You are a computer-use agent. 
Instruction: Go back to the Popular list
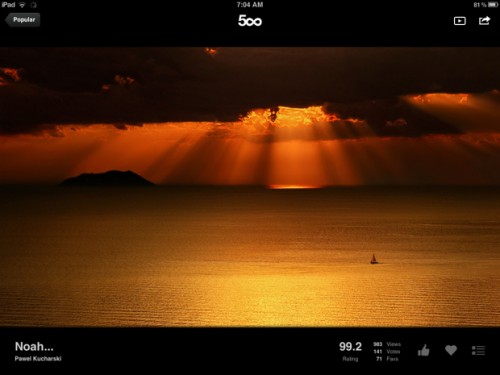coord(23,20)
